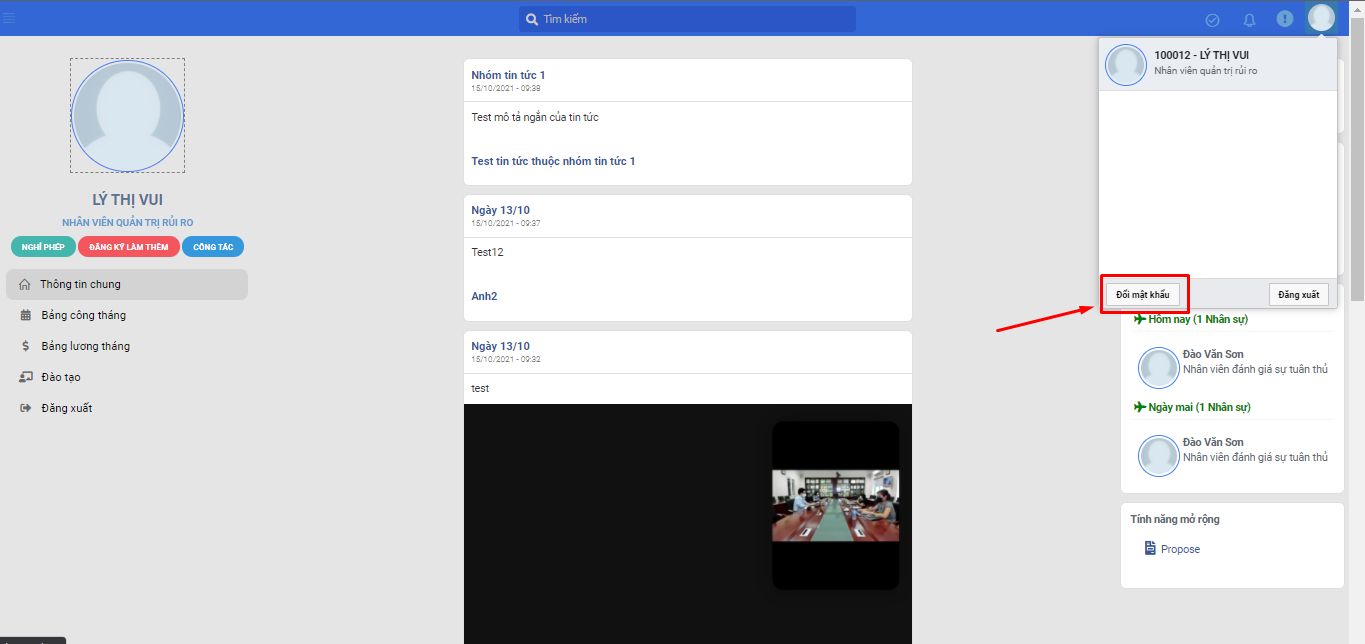Choose Đăng xuất in the left sidebar
Image resolution: width=1365 pixels, height=644 pixels.
coord(127,408)
